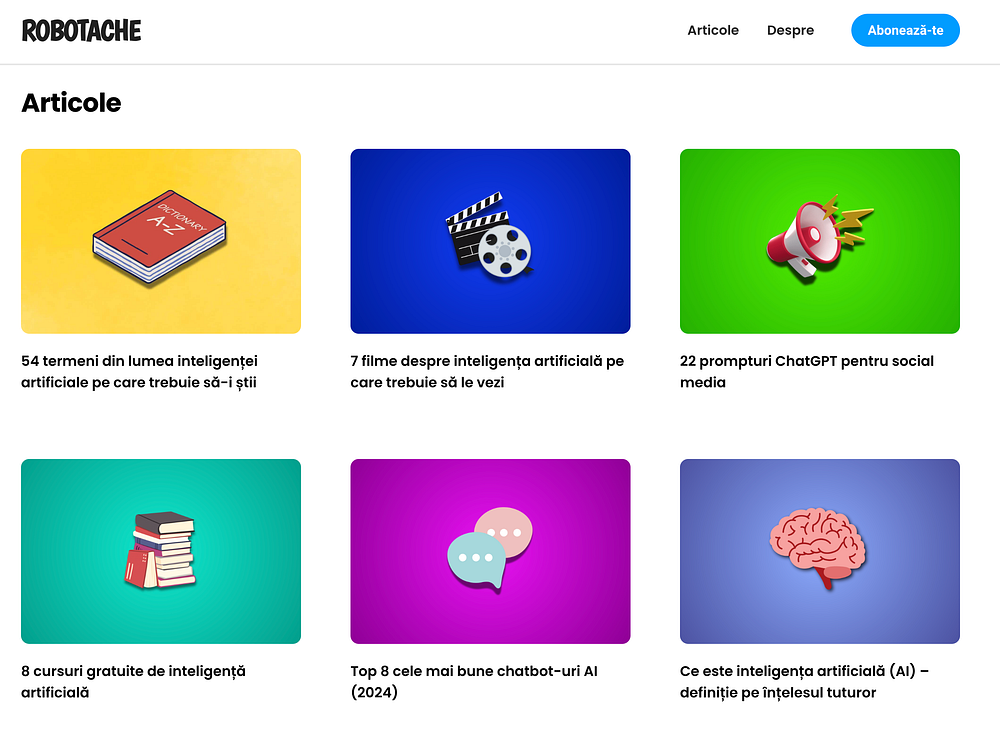The height and width of the screenshot is (740, 1000).
Task: Open '7 filme despre inteligența artificială' link
Action: (x=487, y=371)
